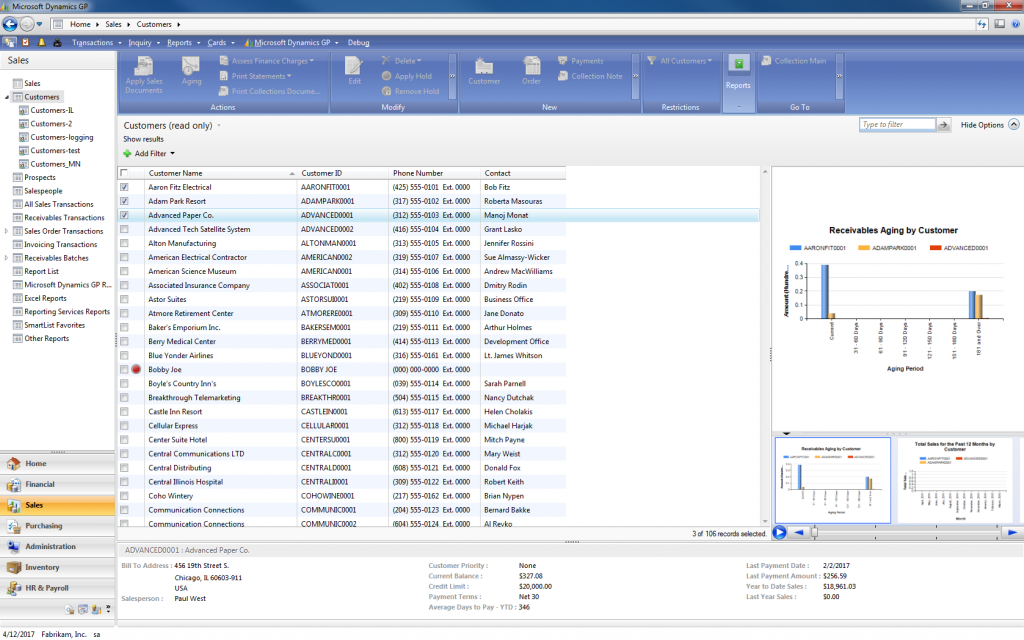1024x640 pixels.
Task: Open the Reports menu
Action: click(x=183, y=42)
